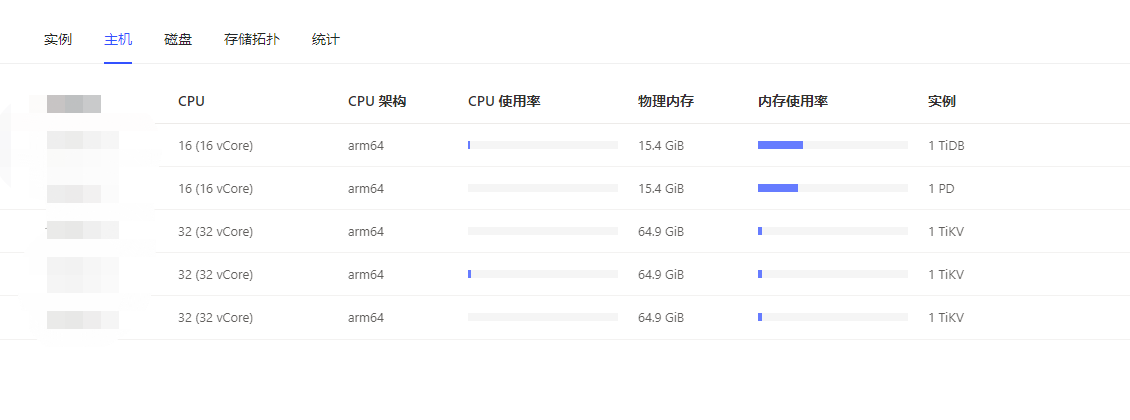
Task: Click the 内存使用率 column header
Action: 793,101
